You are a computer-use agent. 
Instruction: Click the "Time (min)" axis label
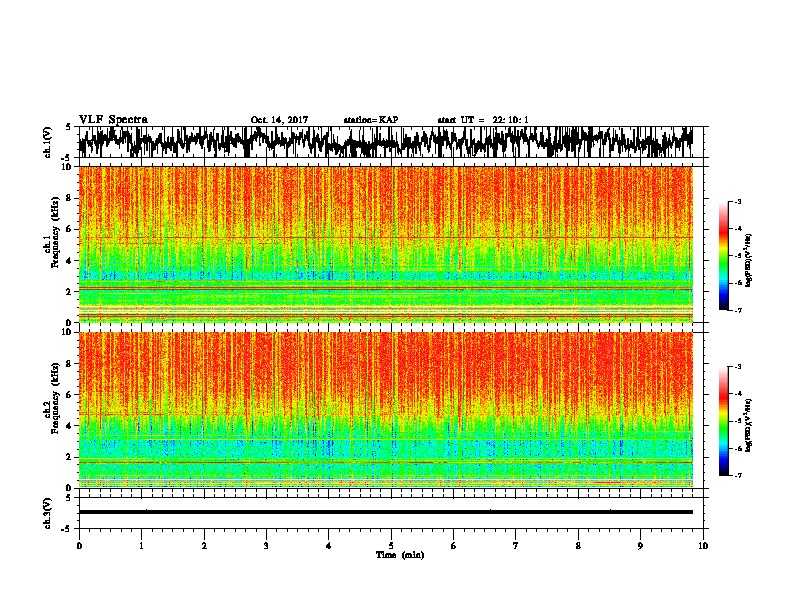pos(400,555)
